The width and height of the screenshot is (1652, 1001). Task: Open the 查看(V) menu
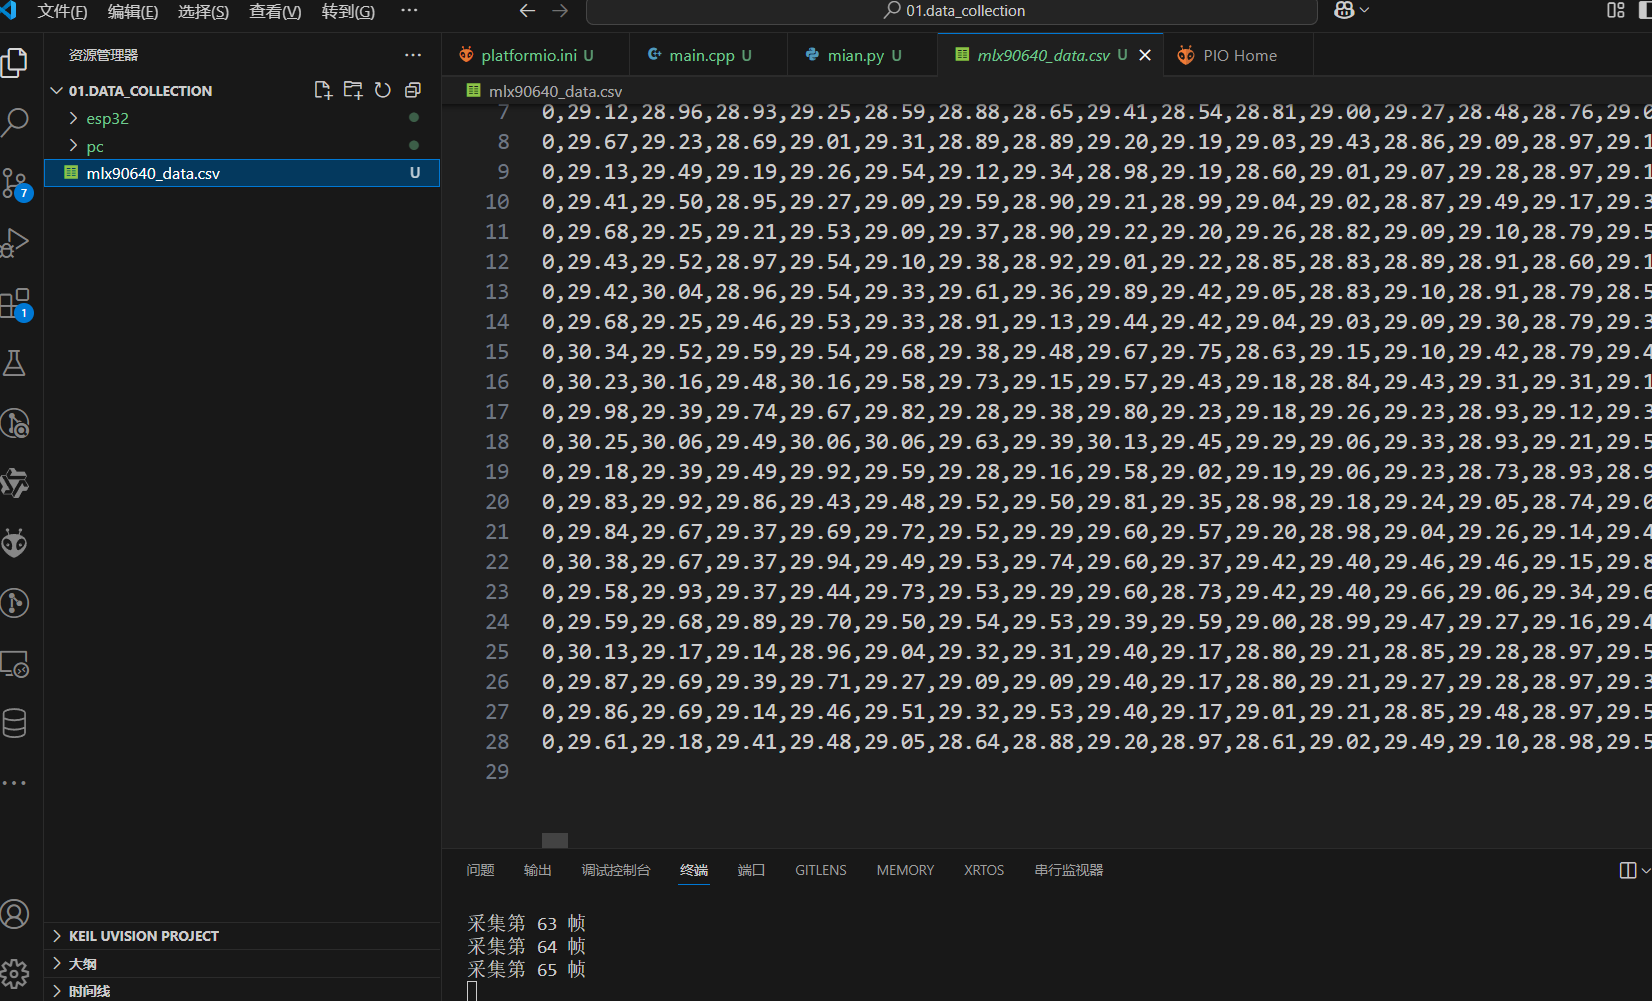(275, 12)
